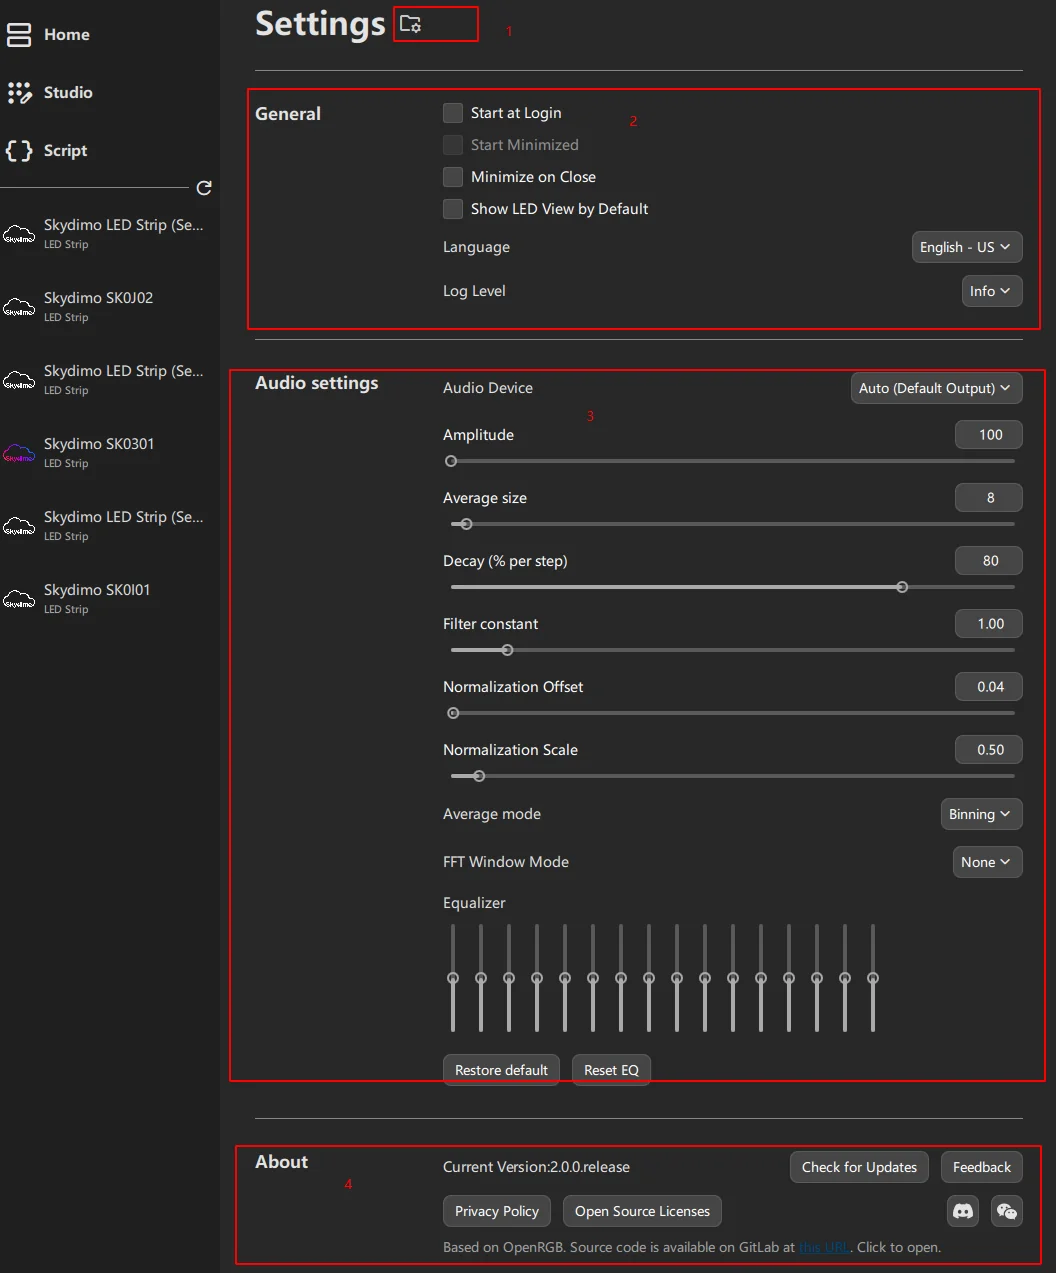Enable Show LED View by Default
The width and height of the screenshot is (1056, 1273).
click(x=453, y=209)
